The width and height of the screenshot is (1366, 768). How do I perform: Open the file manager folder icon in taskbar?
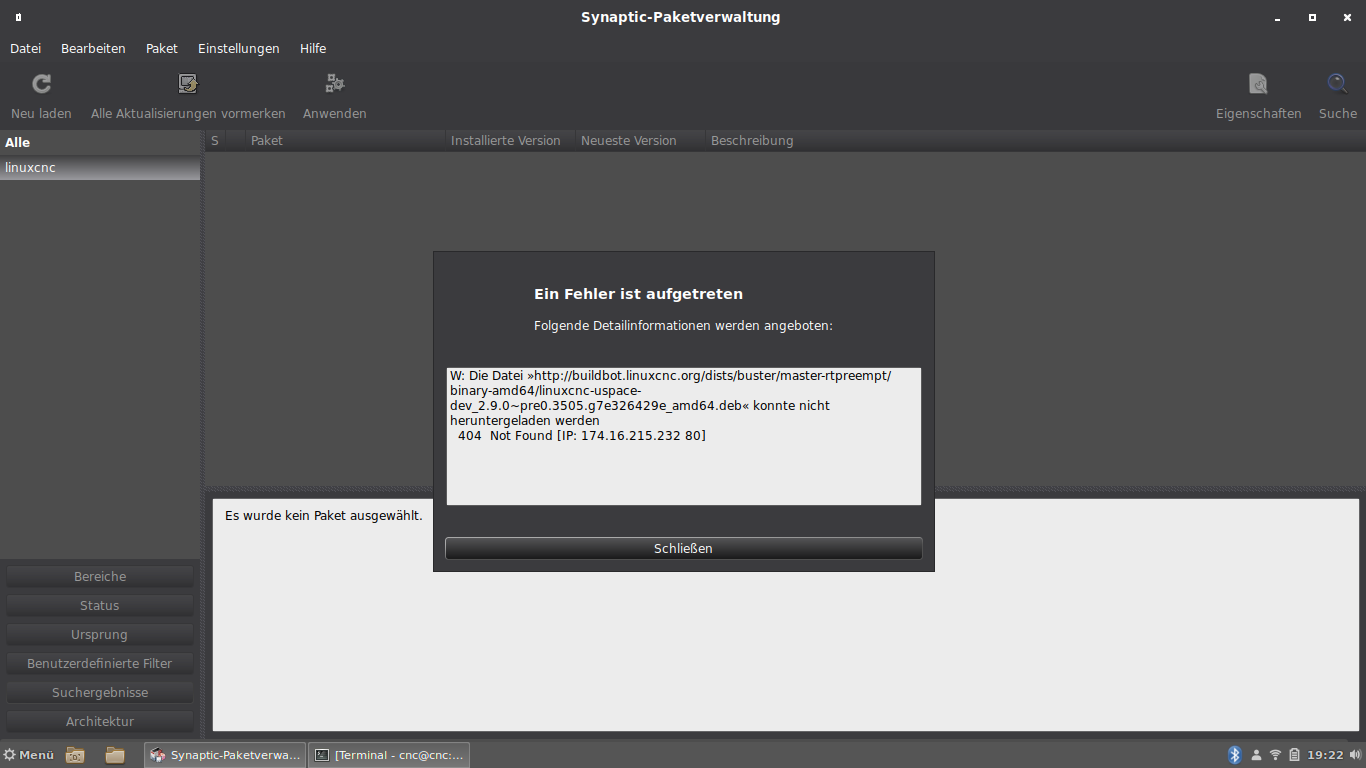click(x=115, y=755)
